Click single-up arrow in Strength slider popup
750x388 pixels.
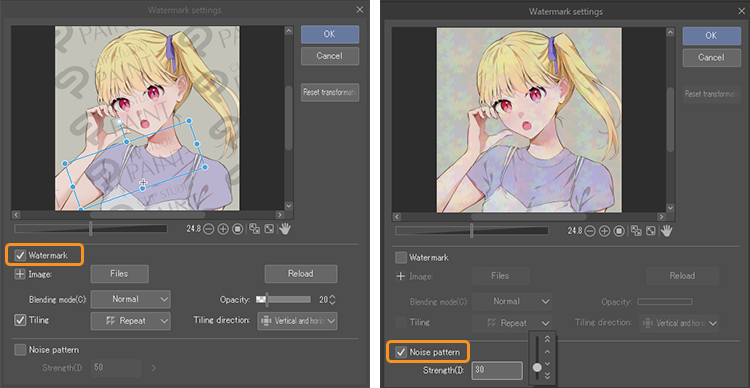point(548,352)
